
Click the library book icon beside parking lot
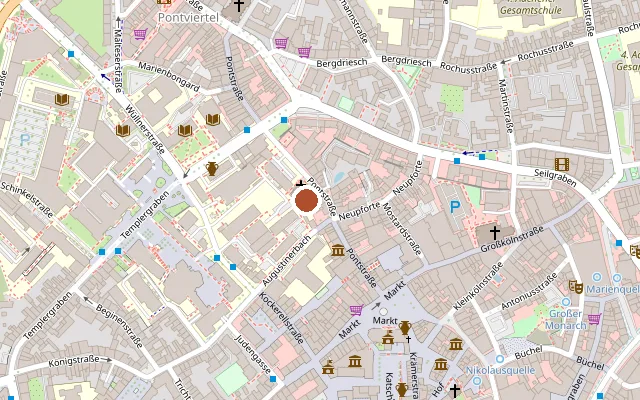coord(62,99)
